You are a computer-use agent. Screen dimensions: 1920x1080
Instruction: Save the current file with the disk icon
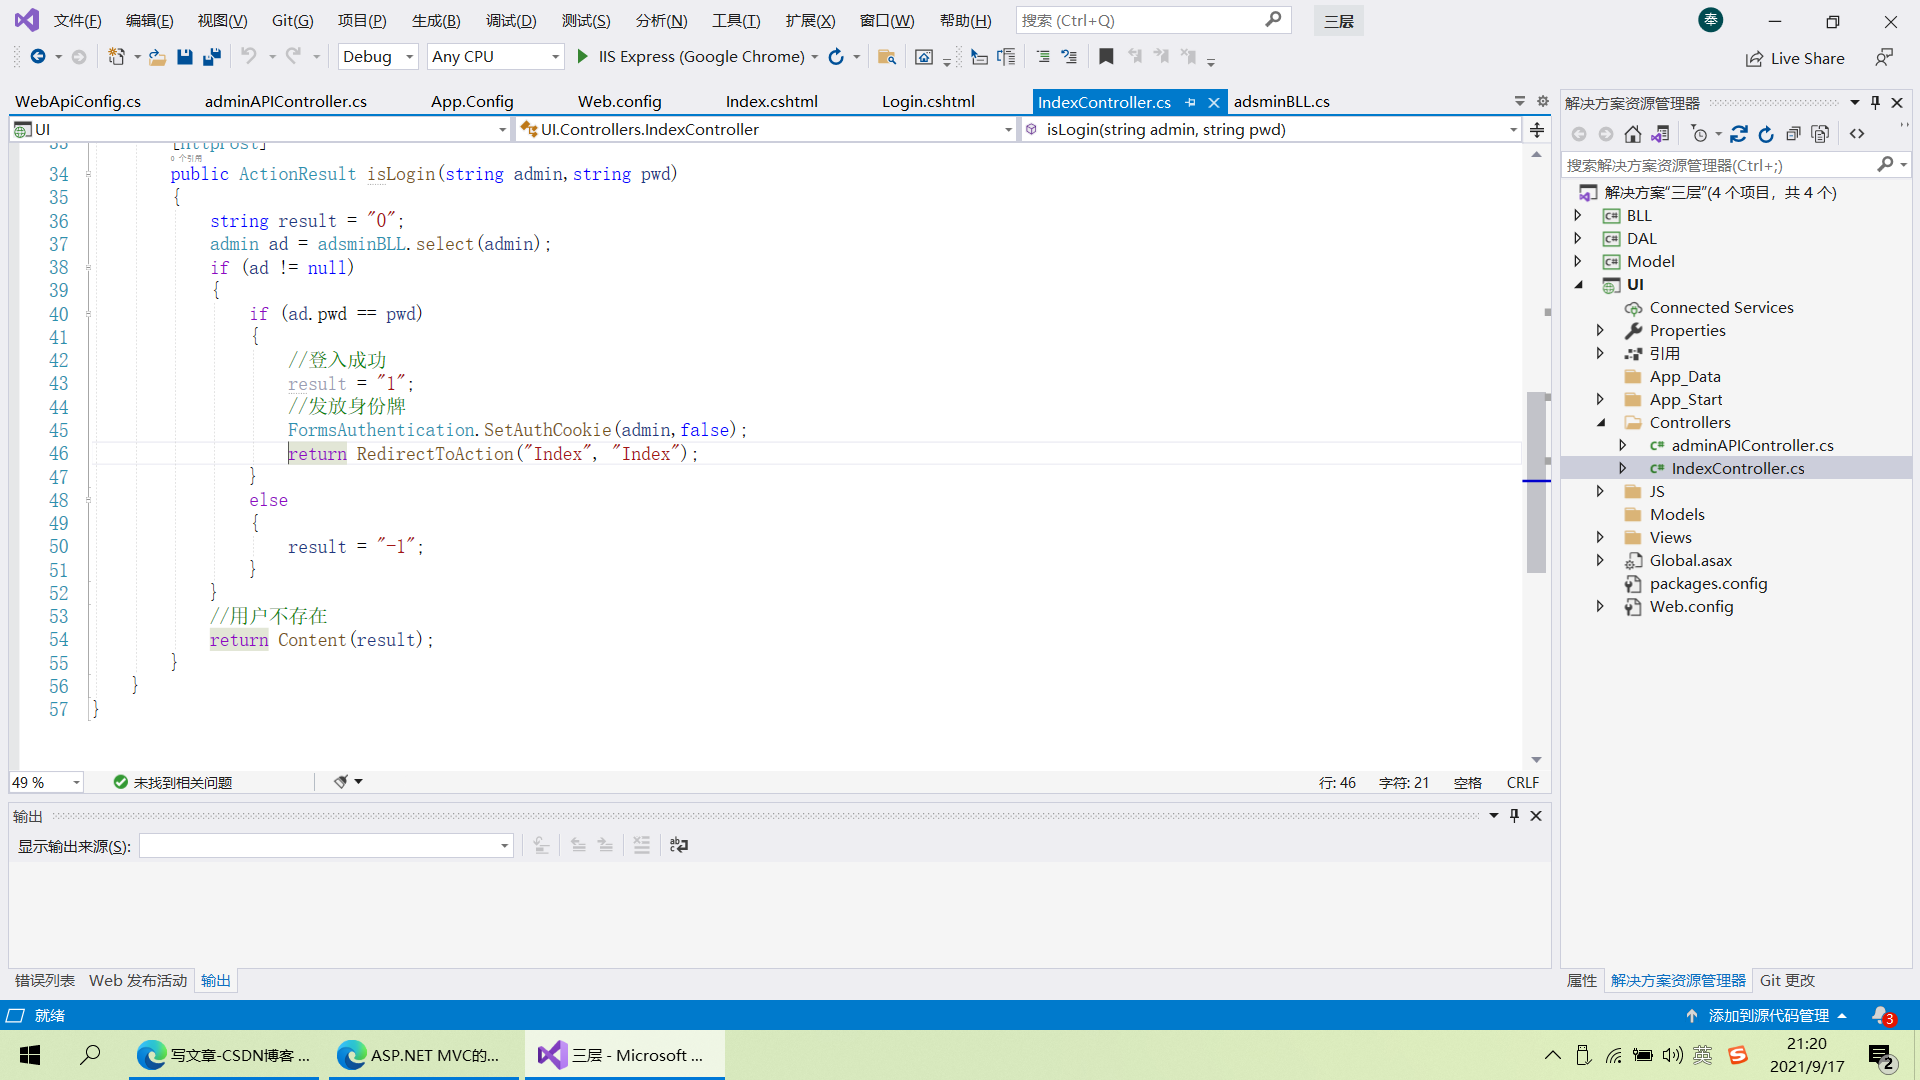coord(185,57)
